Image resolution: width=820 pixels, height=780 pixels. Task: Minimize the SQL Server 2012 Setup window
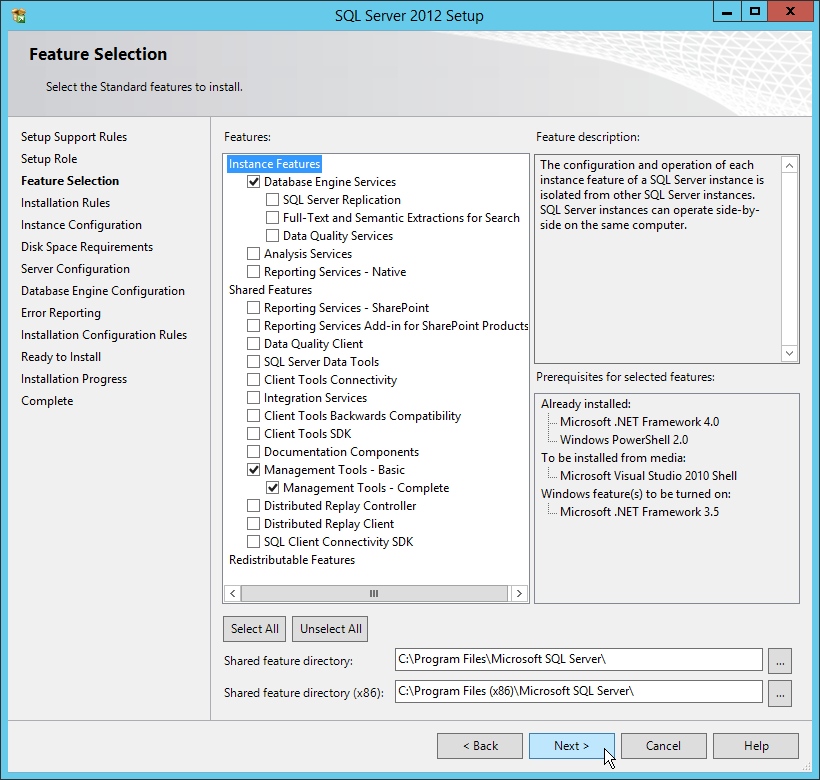(x=727, y=12)
